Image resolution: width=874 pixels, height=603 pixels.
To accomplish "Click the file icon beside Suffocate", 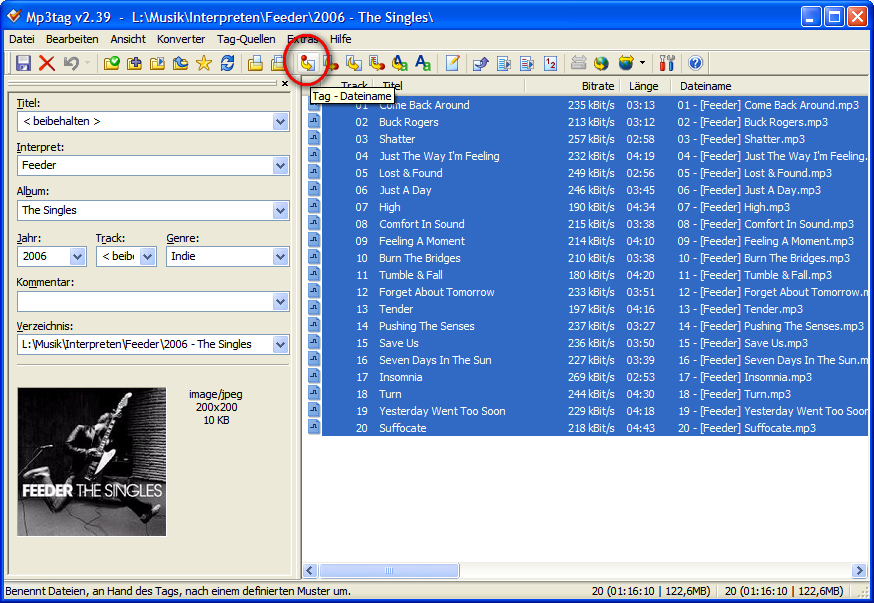I will pyautogui.click(x=314, y=427).
